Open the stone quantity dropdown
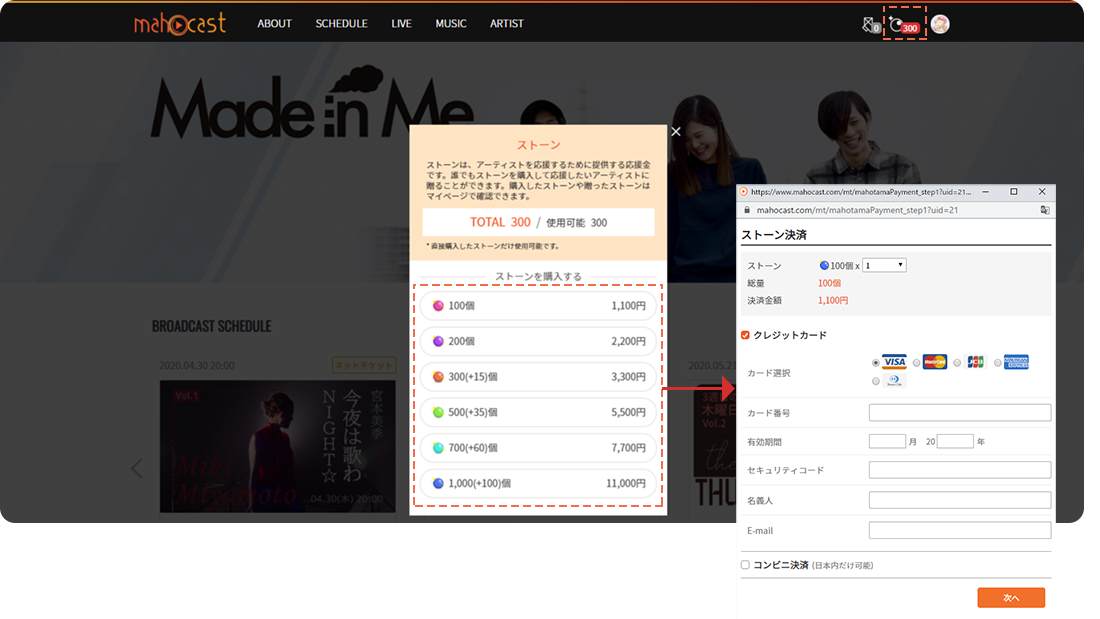 (884, 265)
